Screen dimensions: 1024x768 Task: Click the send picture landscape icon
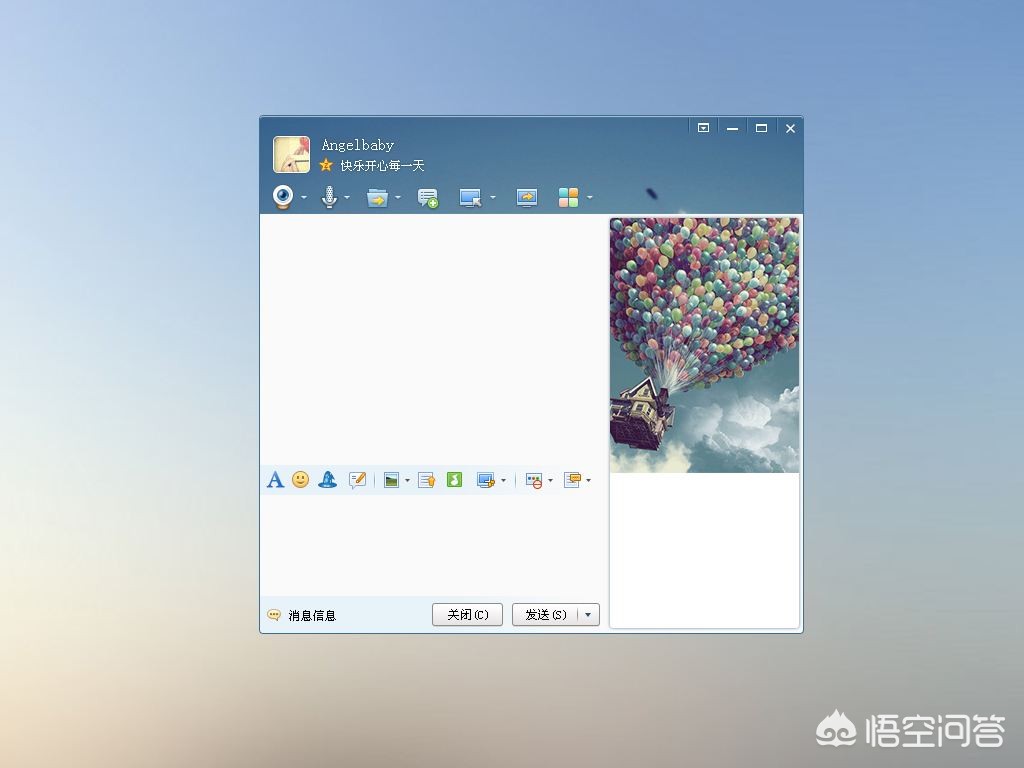point(391,481)
